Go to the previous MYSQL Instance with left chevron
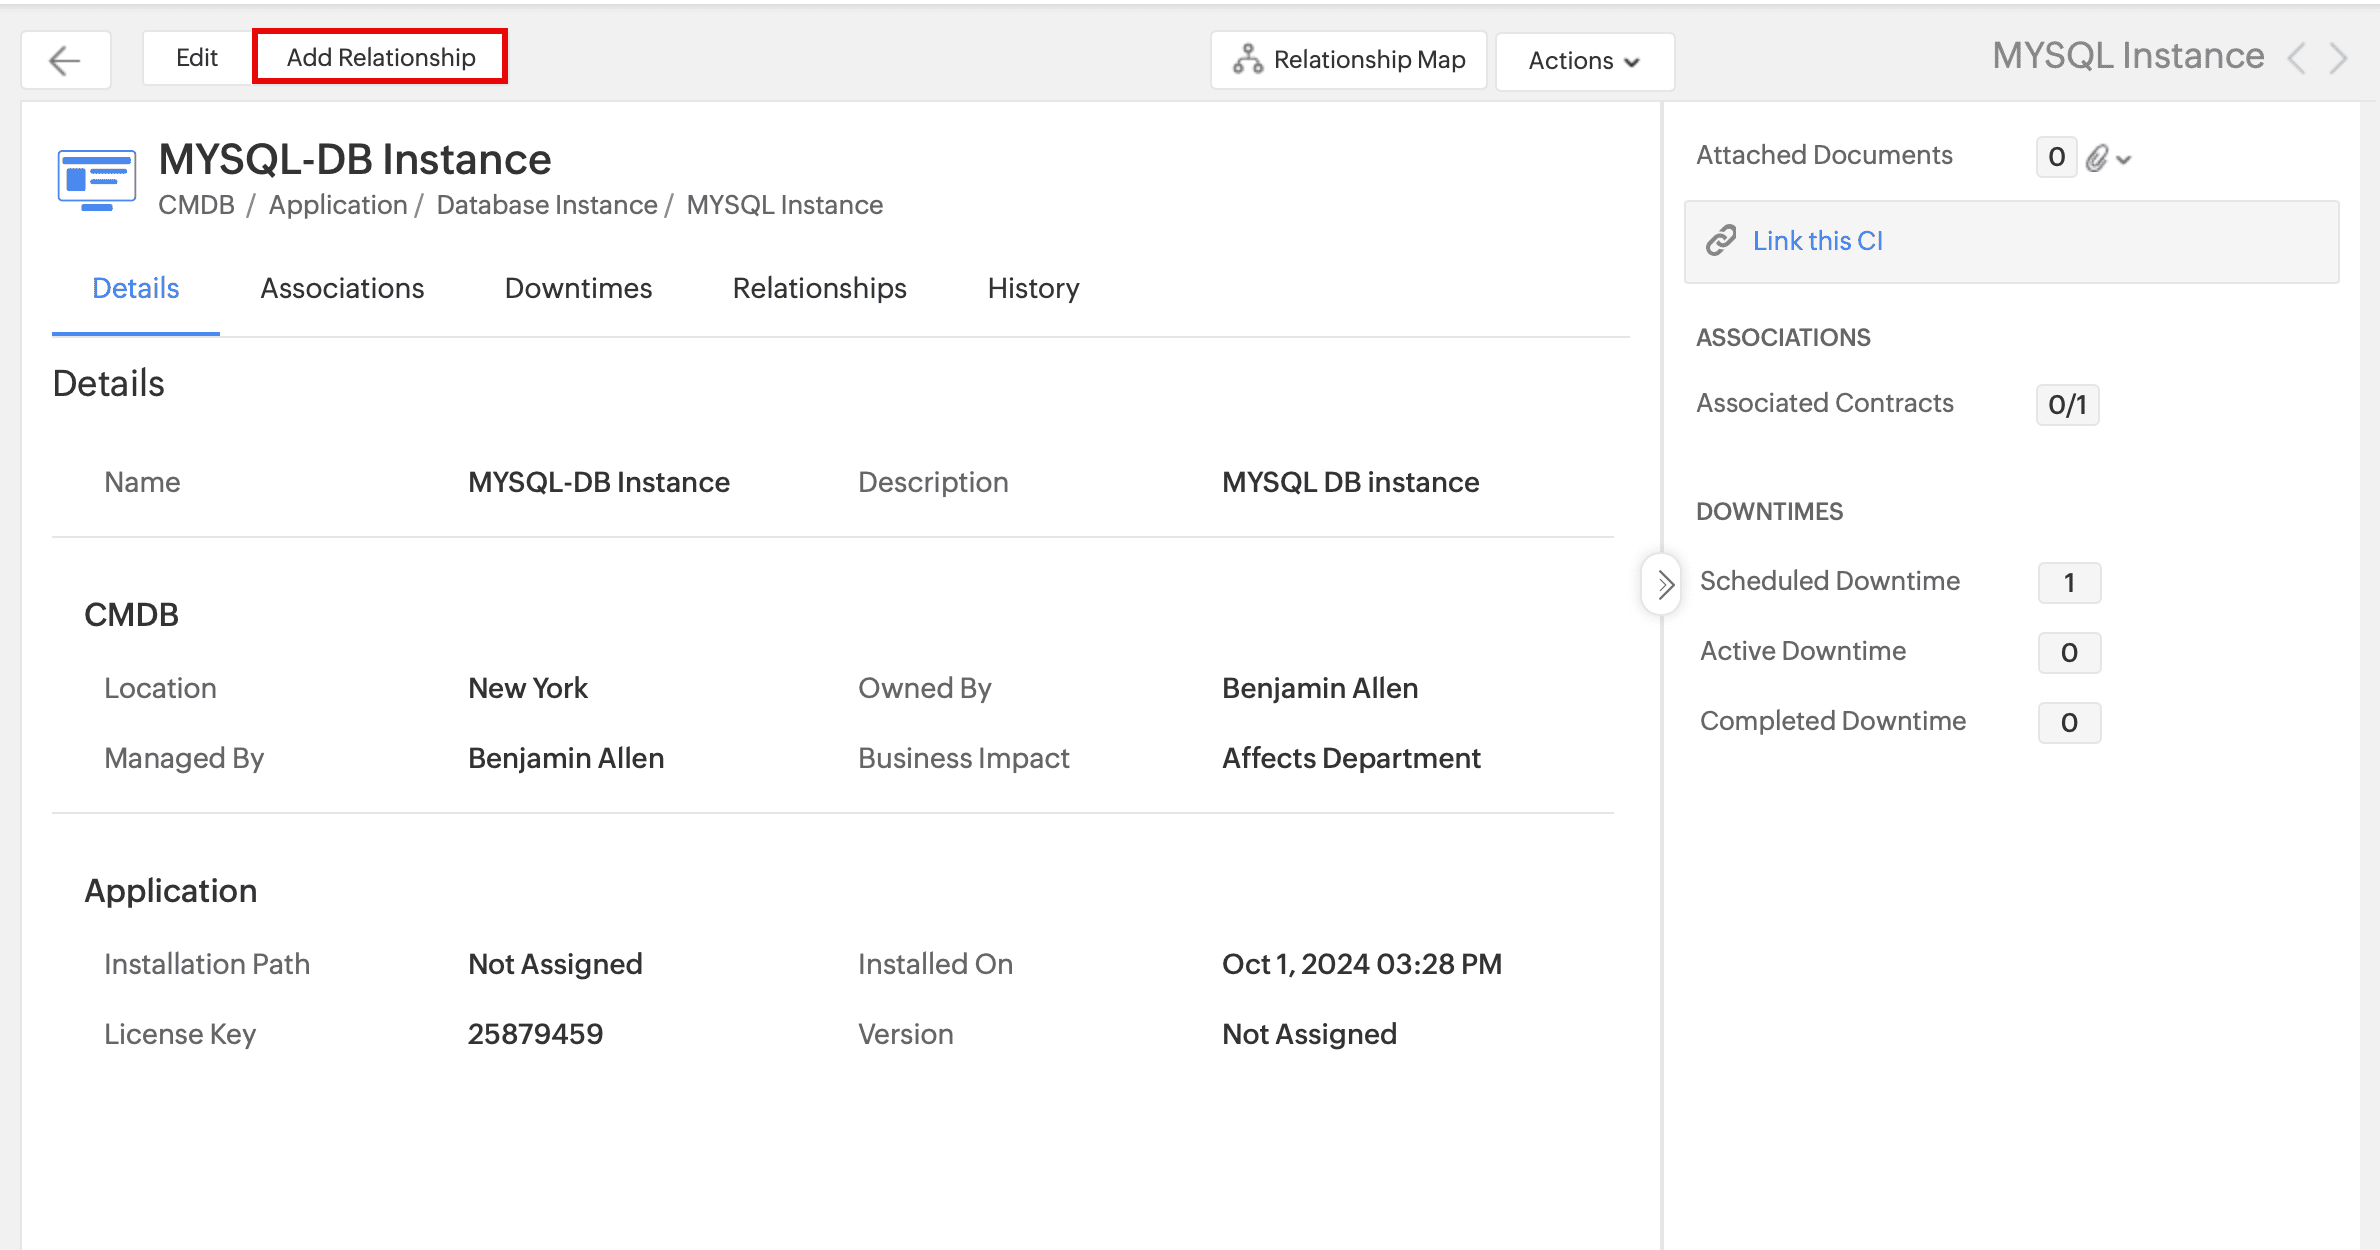2380x1250 pixels. click(2297, 58)
